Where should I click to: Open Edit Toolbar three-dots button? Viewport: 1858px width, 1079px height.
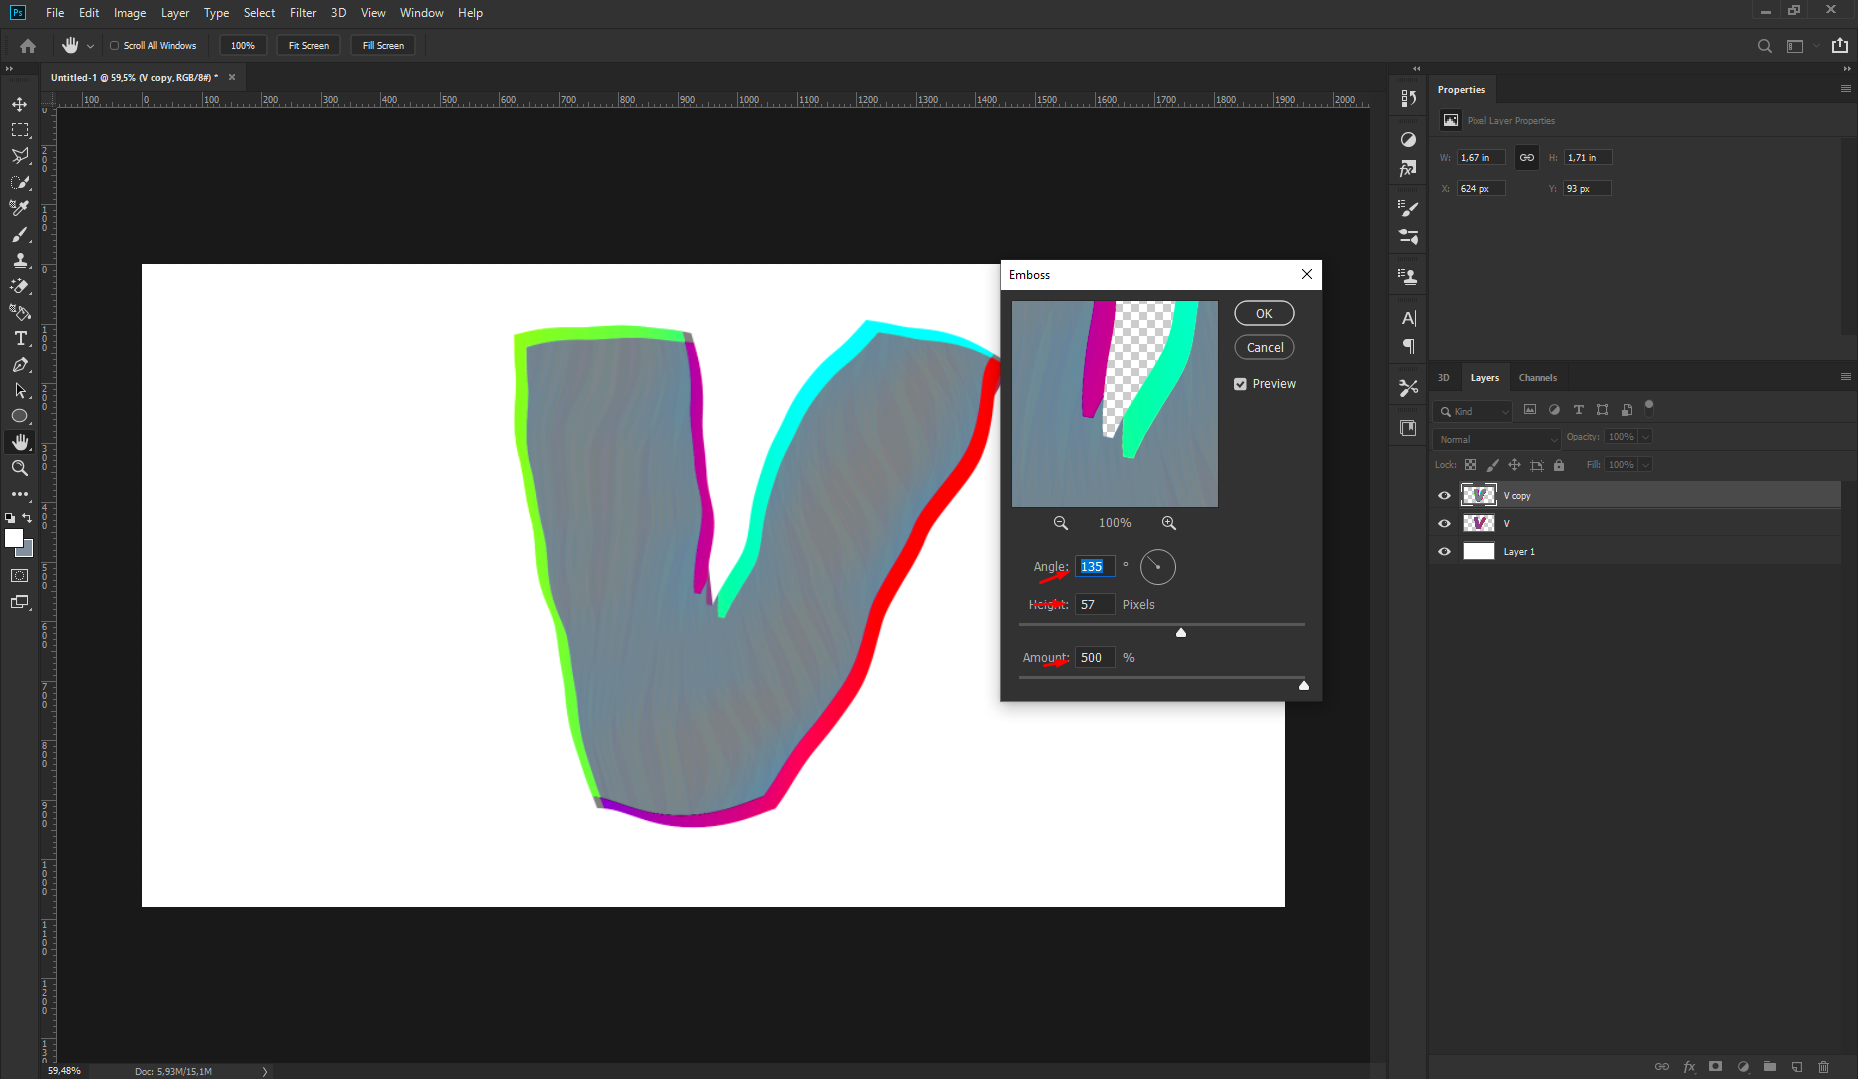(x=20, y=494)
